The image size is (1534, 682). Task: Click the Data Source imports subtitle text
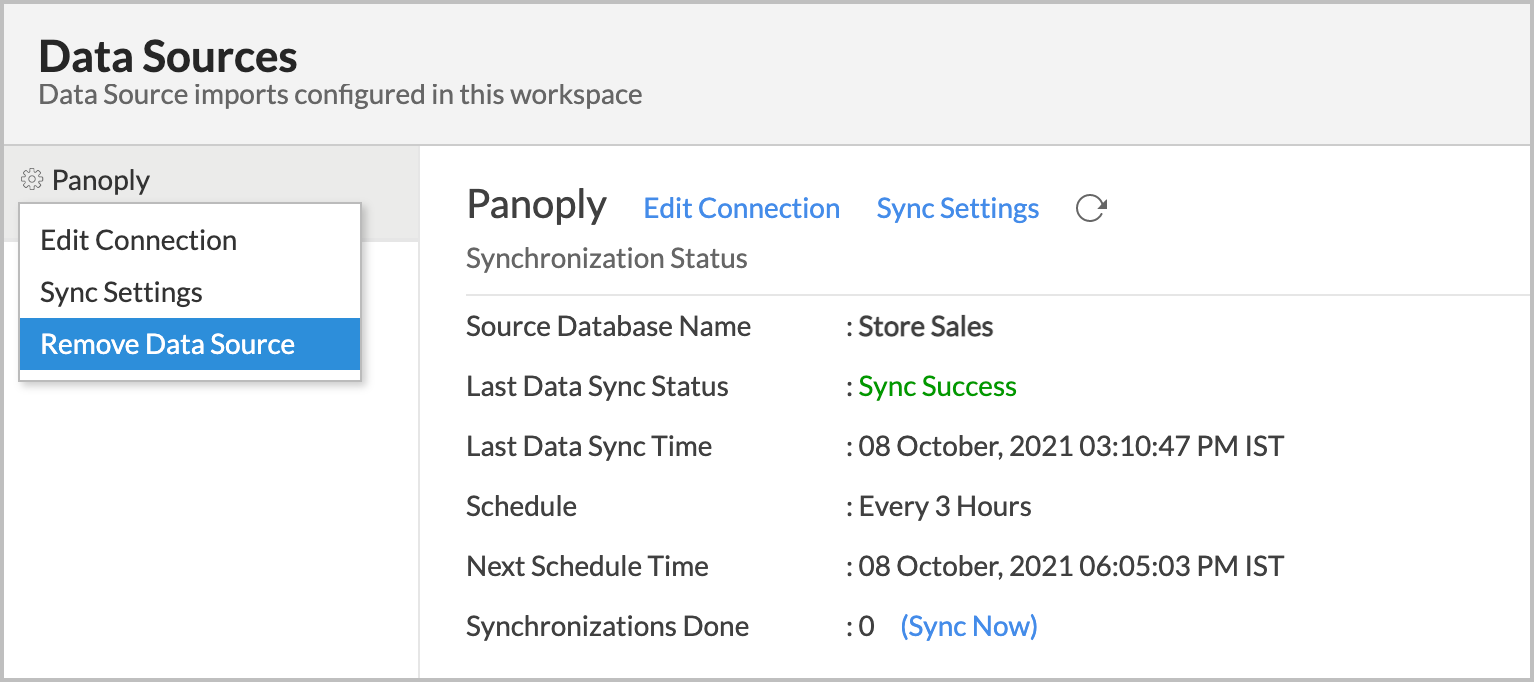340,95
